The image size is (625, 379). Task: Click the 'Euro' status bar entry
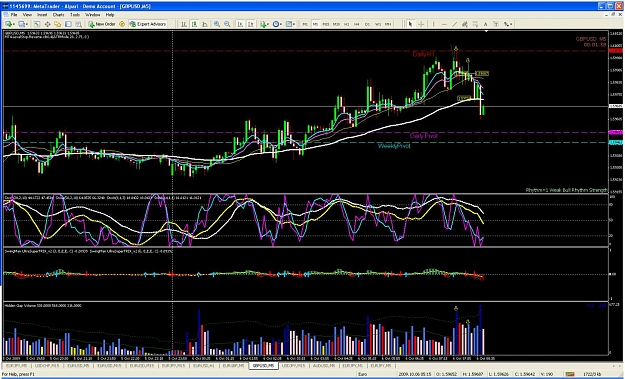(x=362, y=374)
